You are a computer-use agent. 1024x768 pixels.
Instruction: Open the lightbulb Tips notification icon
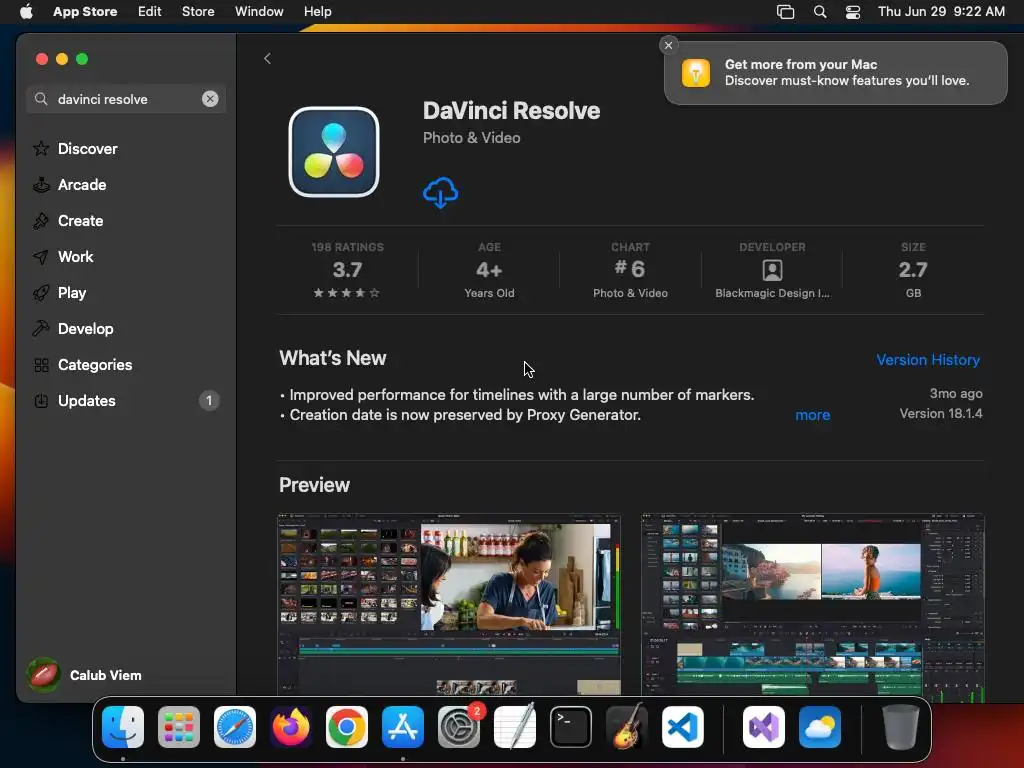[x=696, y=72]
